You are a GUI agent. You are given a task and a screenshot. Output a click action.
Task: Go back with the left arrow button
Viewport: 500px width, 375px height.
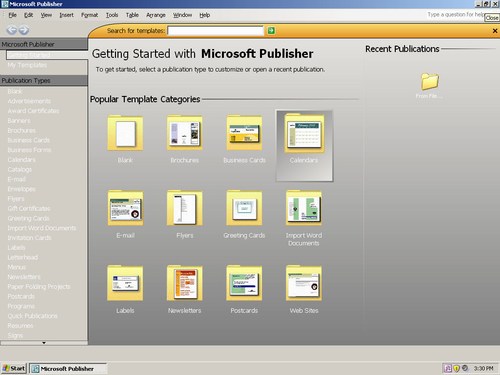12,30
